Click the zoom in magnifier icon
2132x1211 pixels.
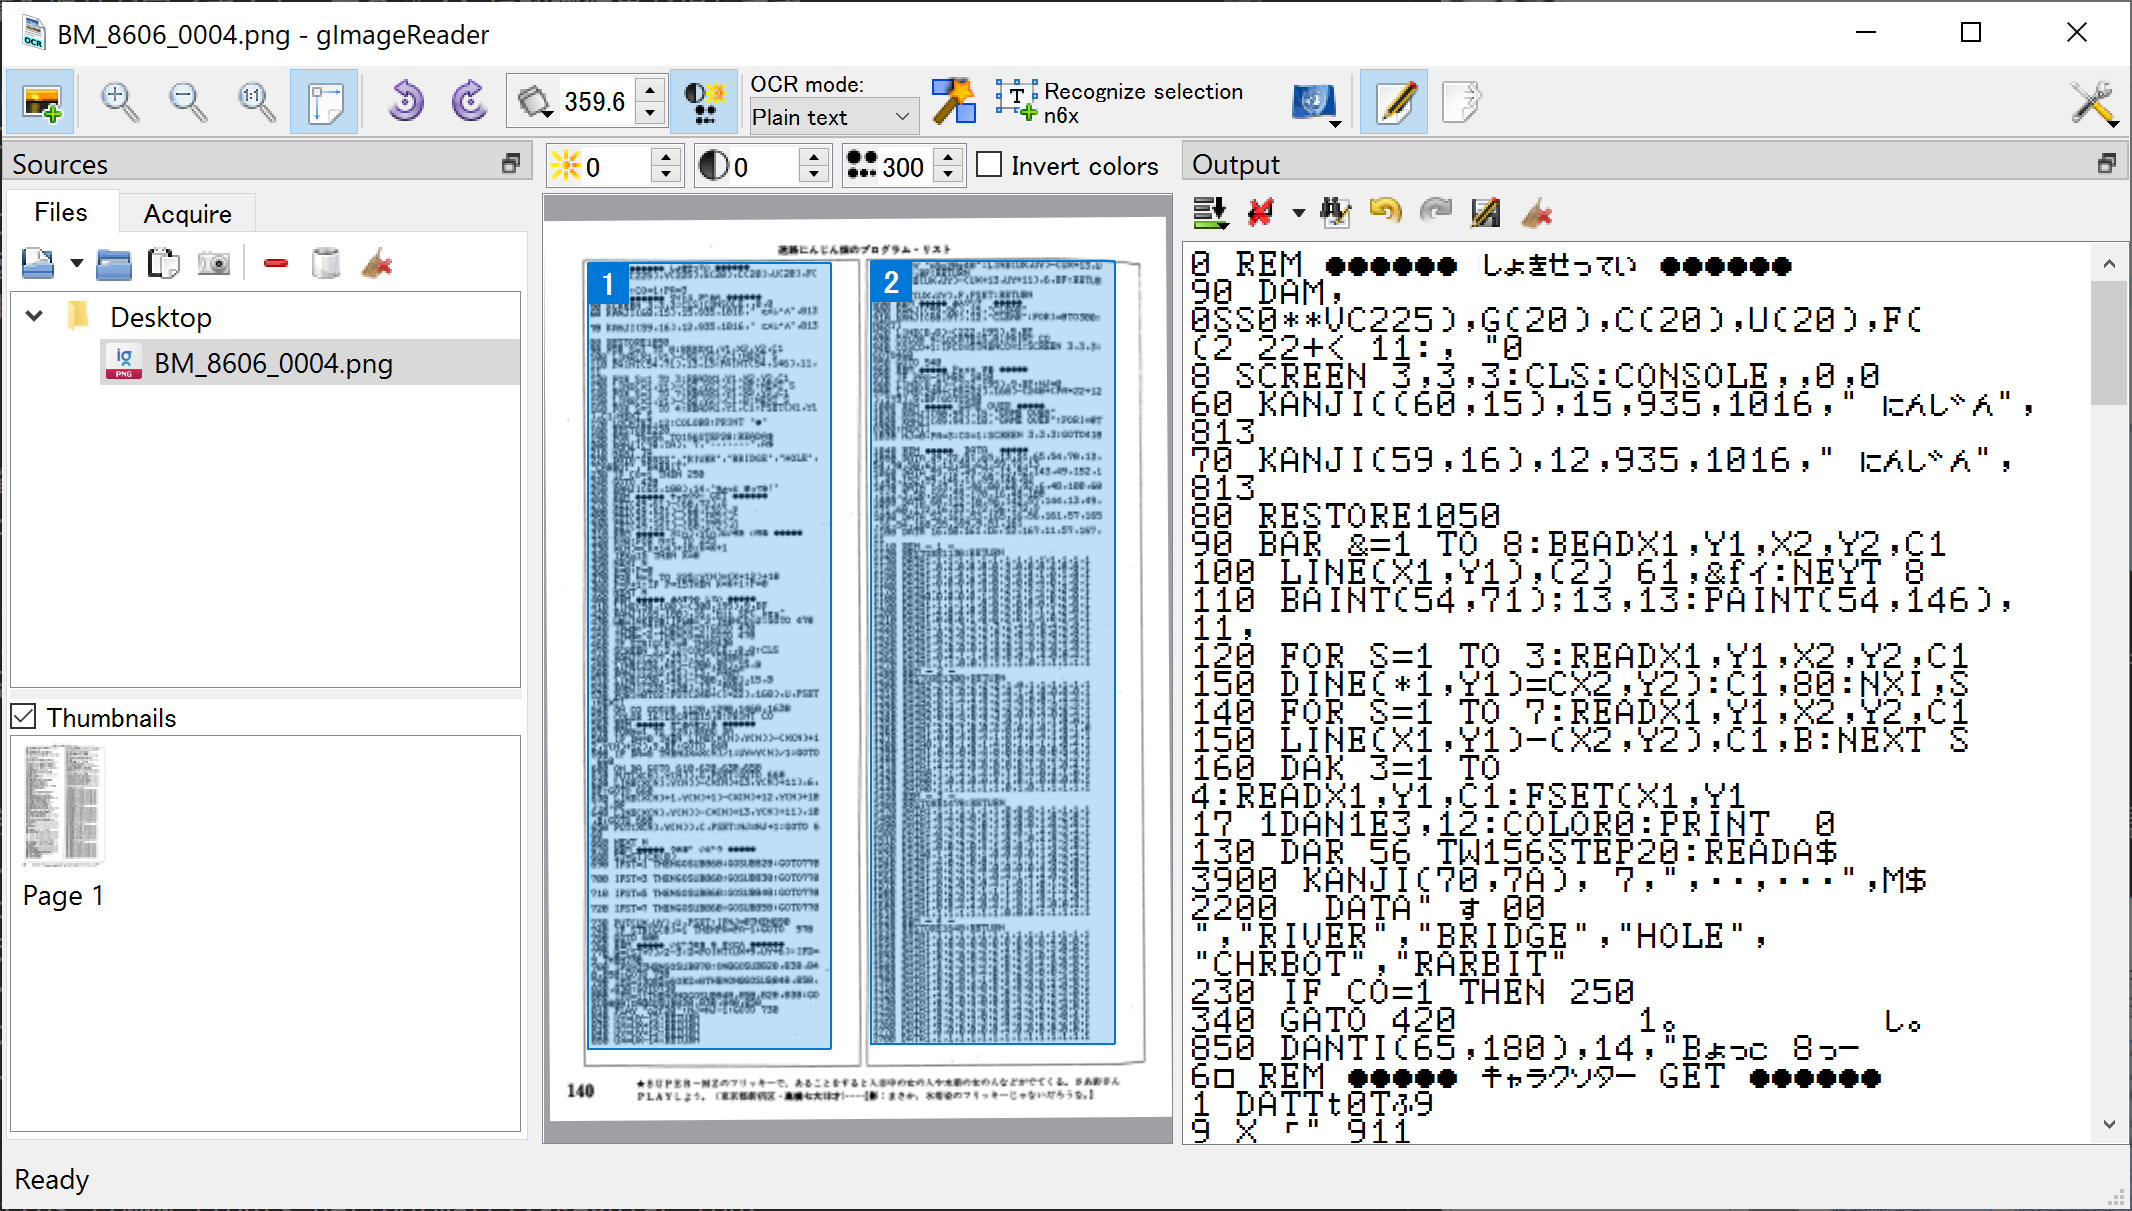120,102
